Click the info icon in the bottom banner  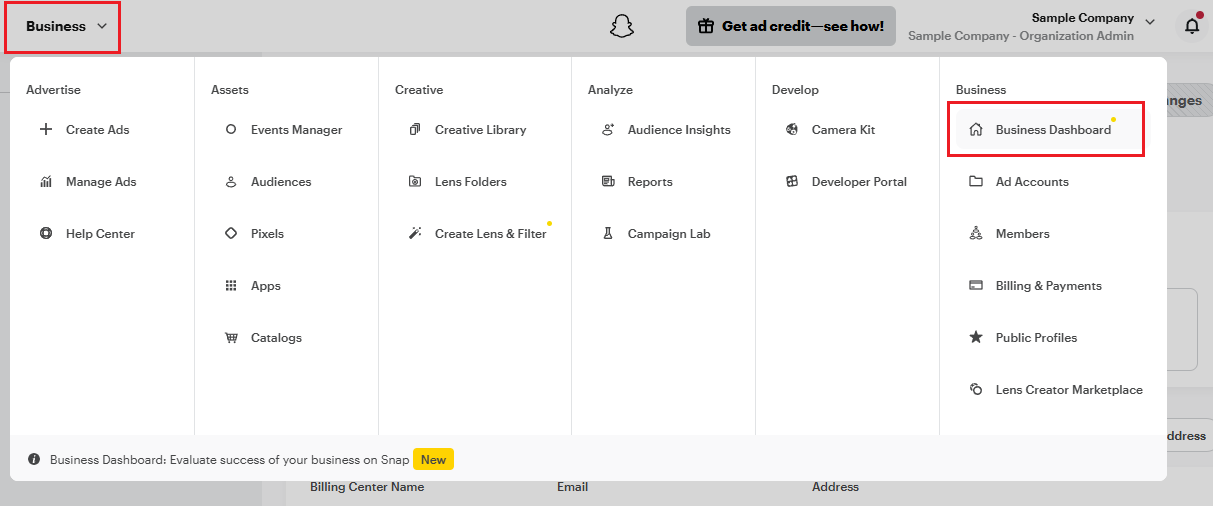click(x=34, y=460)
